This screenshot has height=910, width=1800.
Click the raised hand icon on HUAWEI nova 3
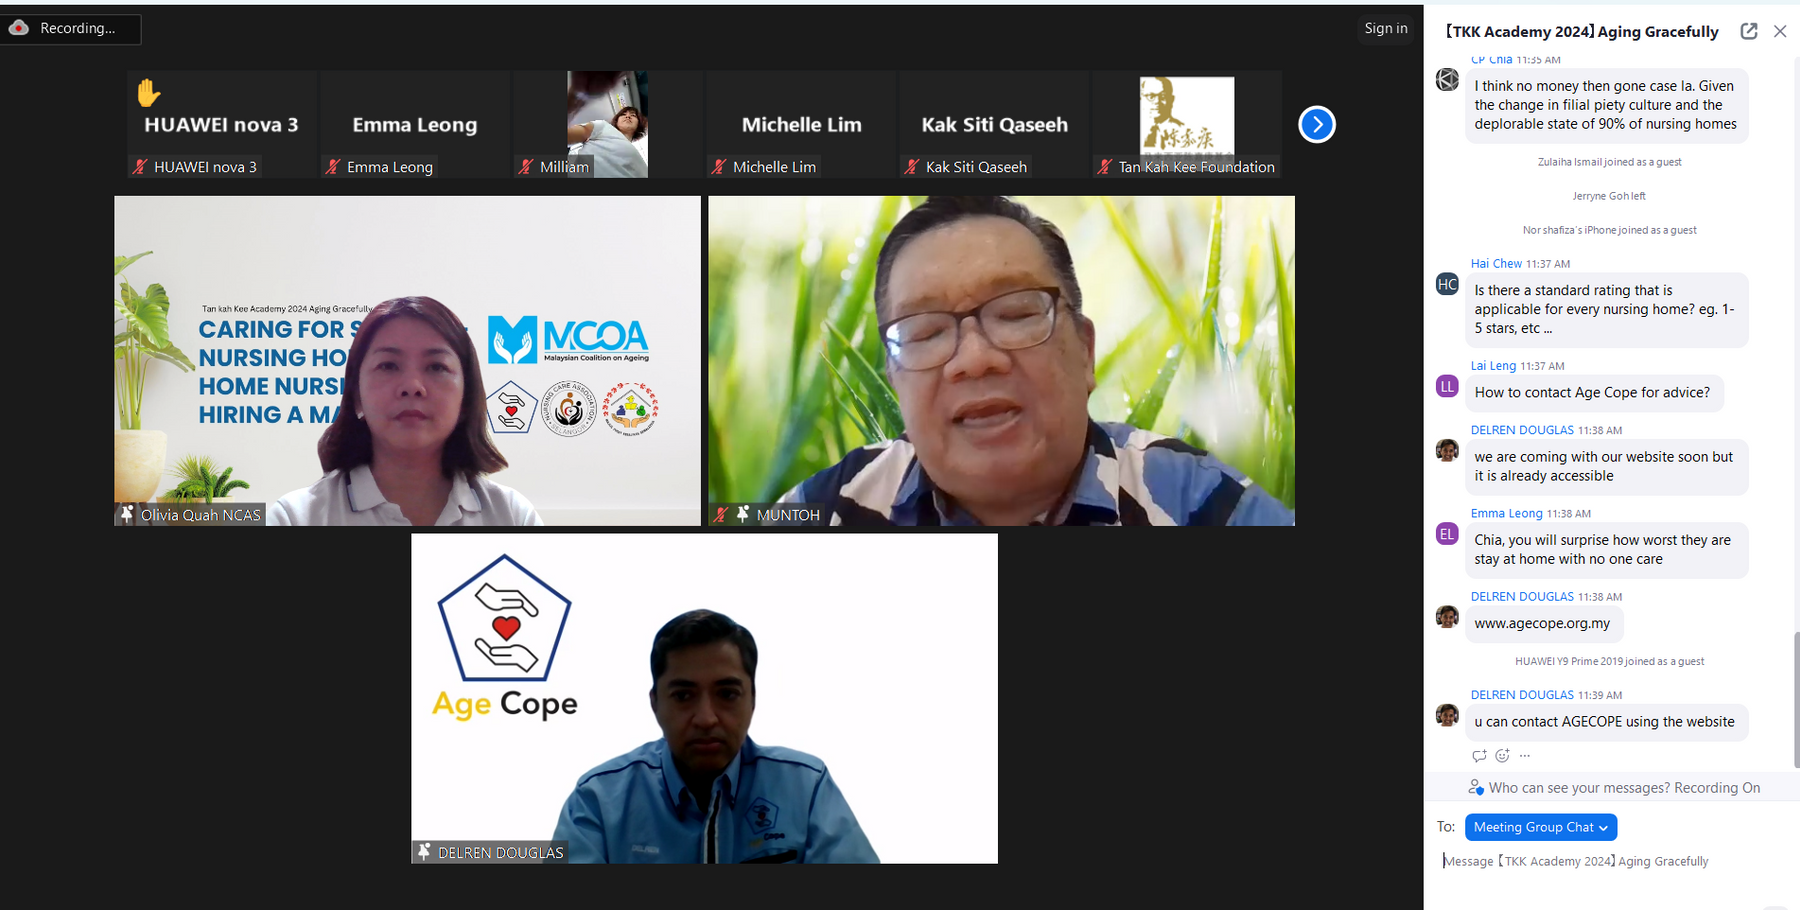coord(148,93)
